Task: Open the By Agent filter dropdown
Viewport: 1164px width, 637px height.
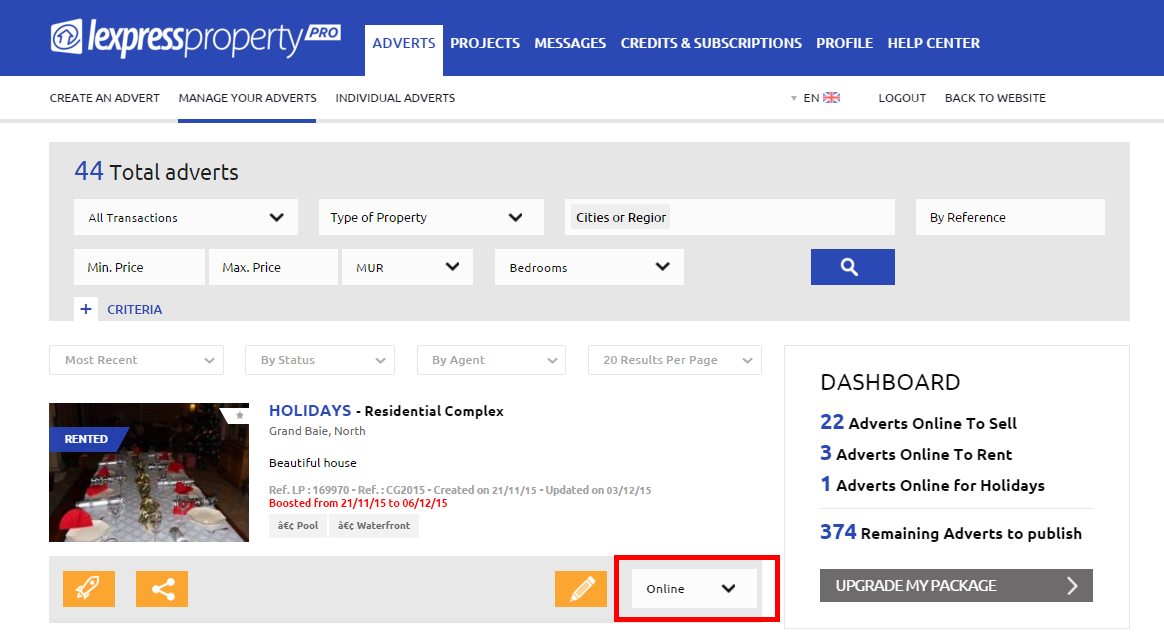Action: tap(491, 360)
